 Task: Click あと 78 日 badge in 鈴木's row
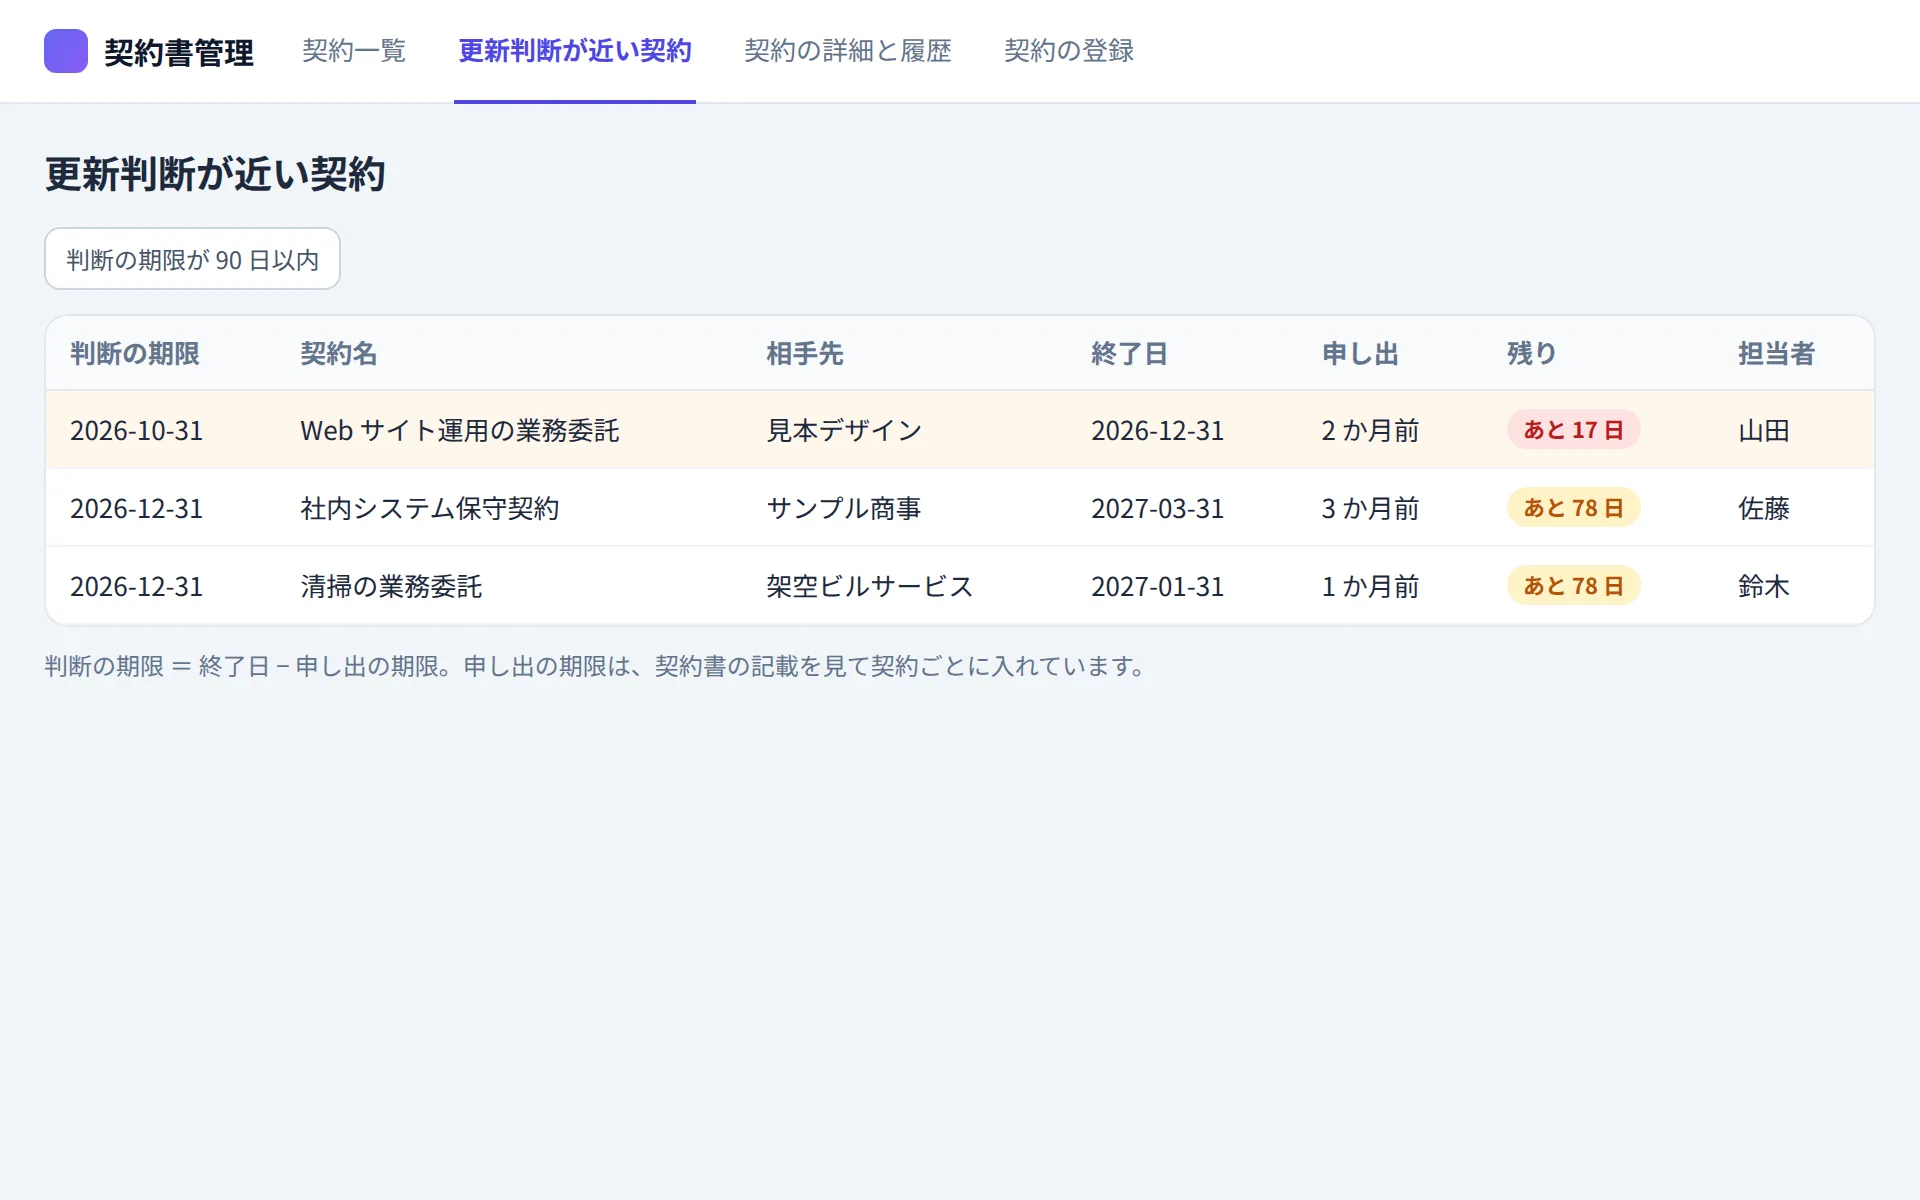1574,586
